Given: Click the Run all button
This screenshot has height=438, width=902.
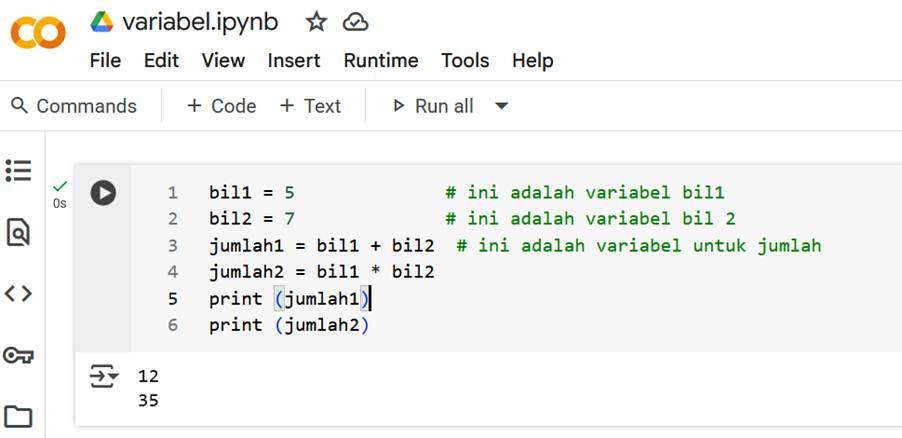Looking at the screenshot, I should pyautogui.click(x=433, y=106).
